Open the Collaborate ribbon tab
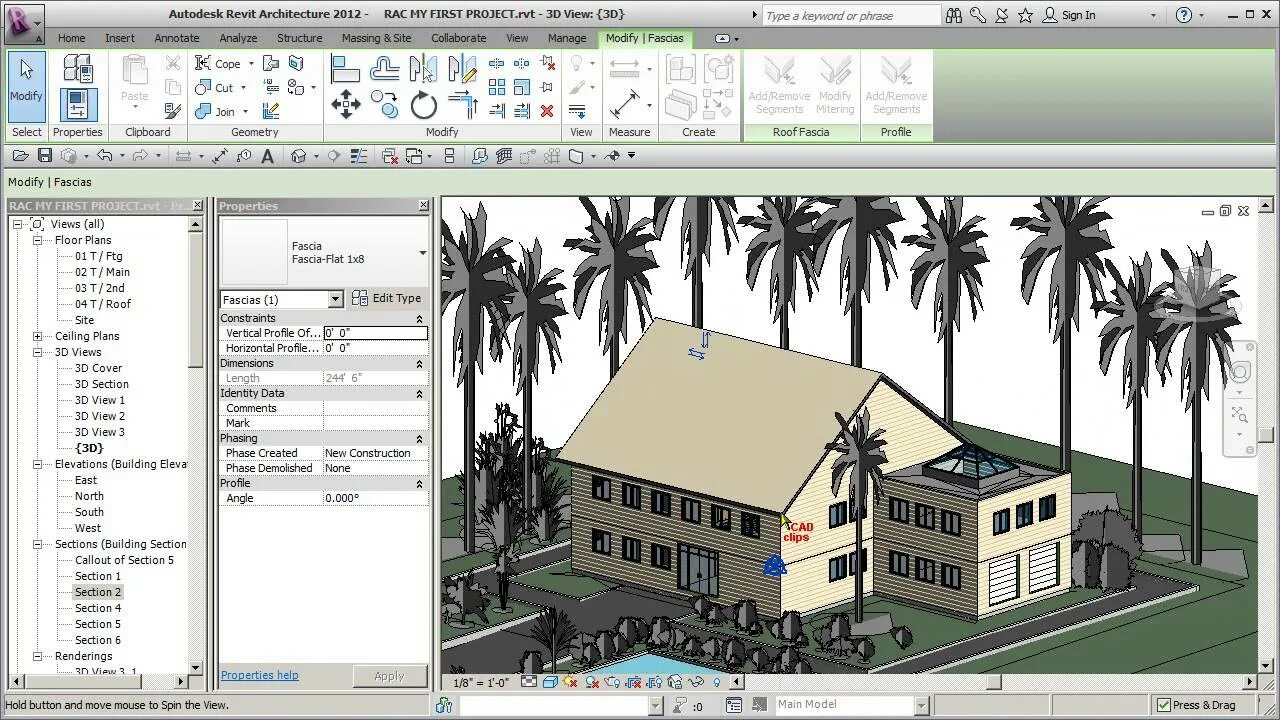This screenshot has height=720, width=1280. tap(458, 38)
